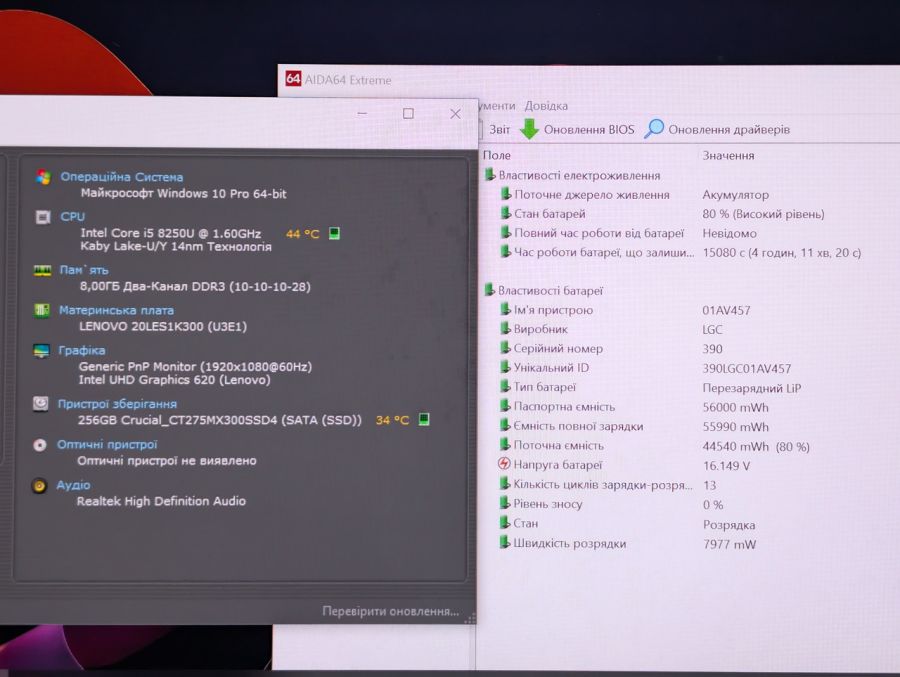The height and width of the screenshot is (677, 900).
Task: Open the Пам`ять section link
Action: [x=84, y=270]
